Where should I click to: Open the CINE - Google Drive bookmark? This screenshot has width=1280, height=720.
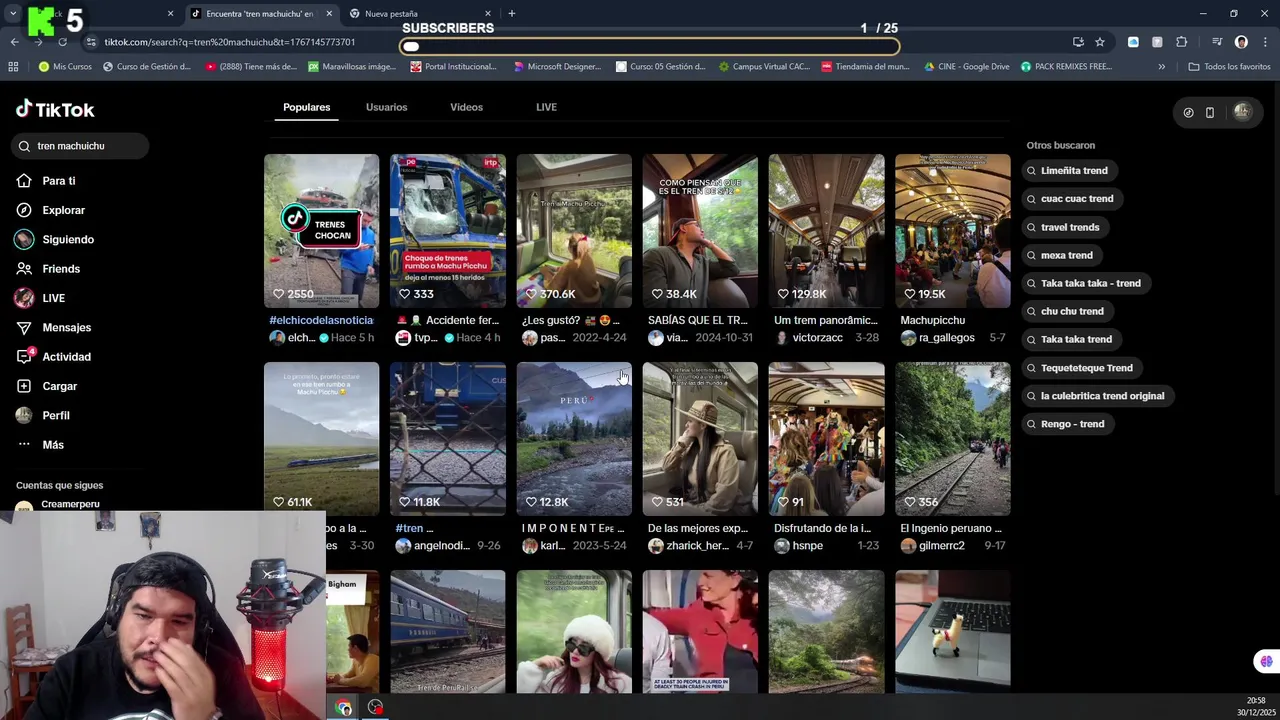pyautogui.click(x=966, y=67)
